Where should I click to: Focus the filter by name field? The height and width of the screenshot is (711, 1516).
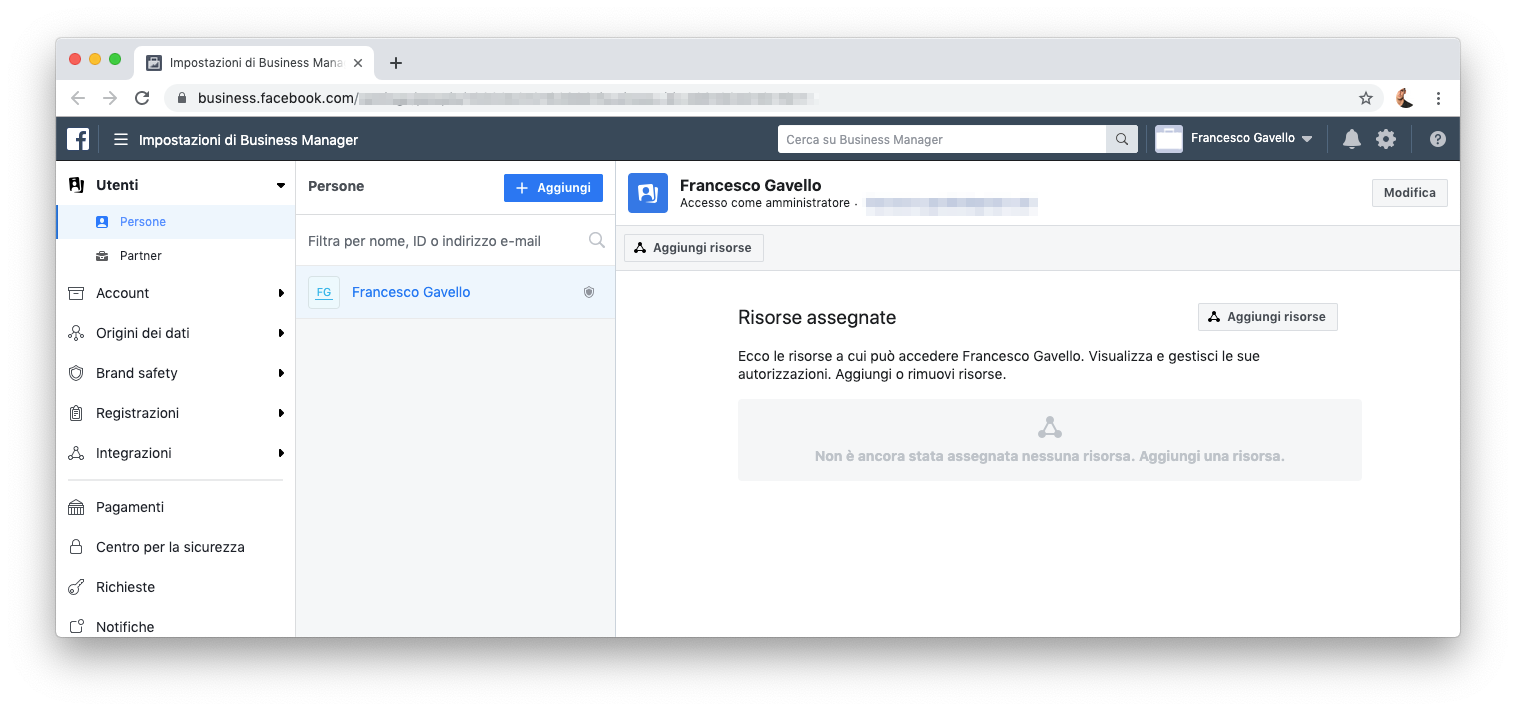point(445,241)
